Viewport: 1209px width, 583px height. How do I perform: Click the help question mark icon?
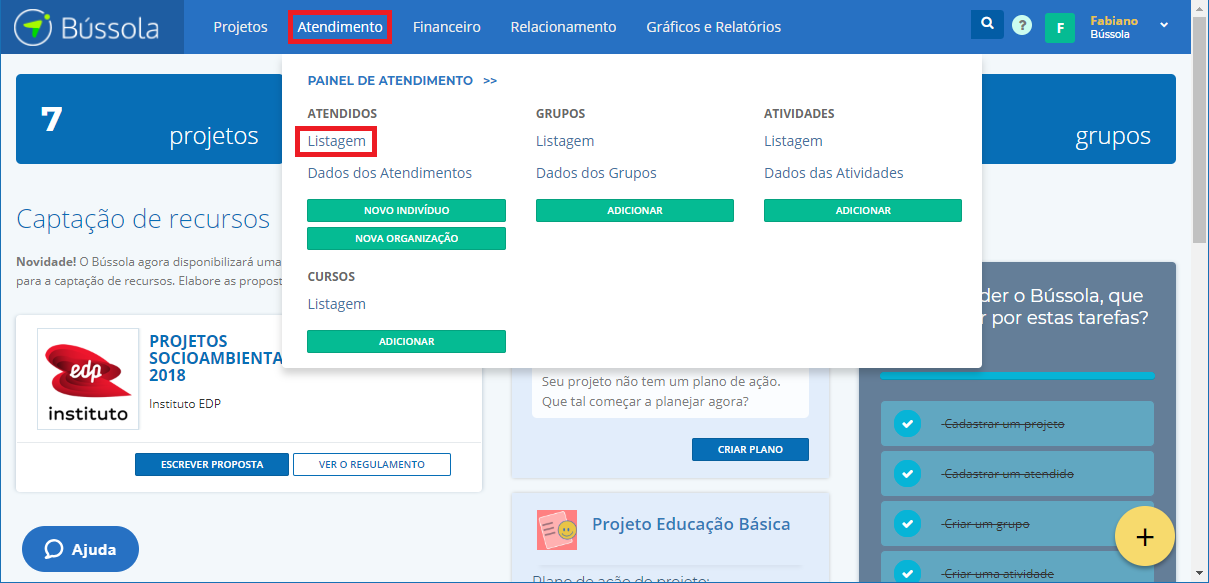pos(1021,27)
